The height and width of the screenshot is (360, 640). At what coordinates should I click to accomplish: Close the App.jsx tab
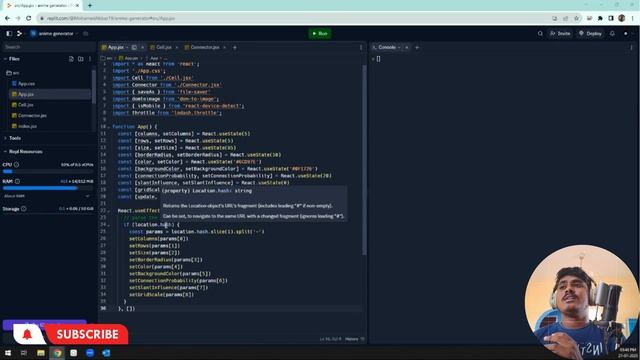(x=142, y=47)
